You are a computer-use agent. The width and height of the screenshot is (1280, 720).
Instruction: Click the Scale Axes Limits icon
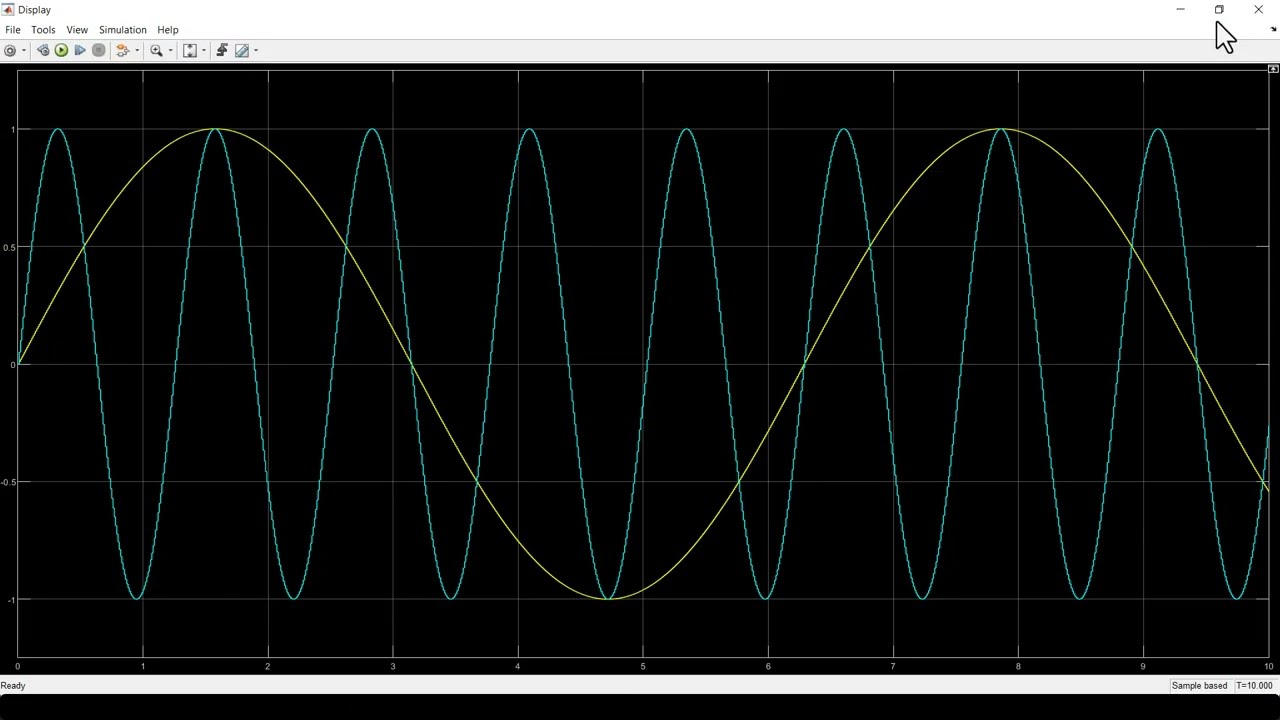pyautogui.click(x=190, y=50)
